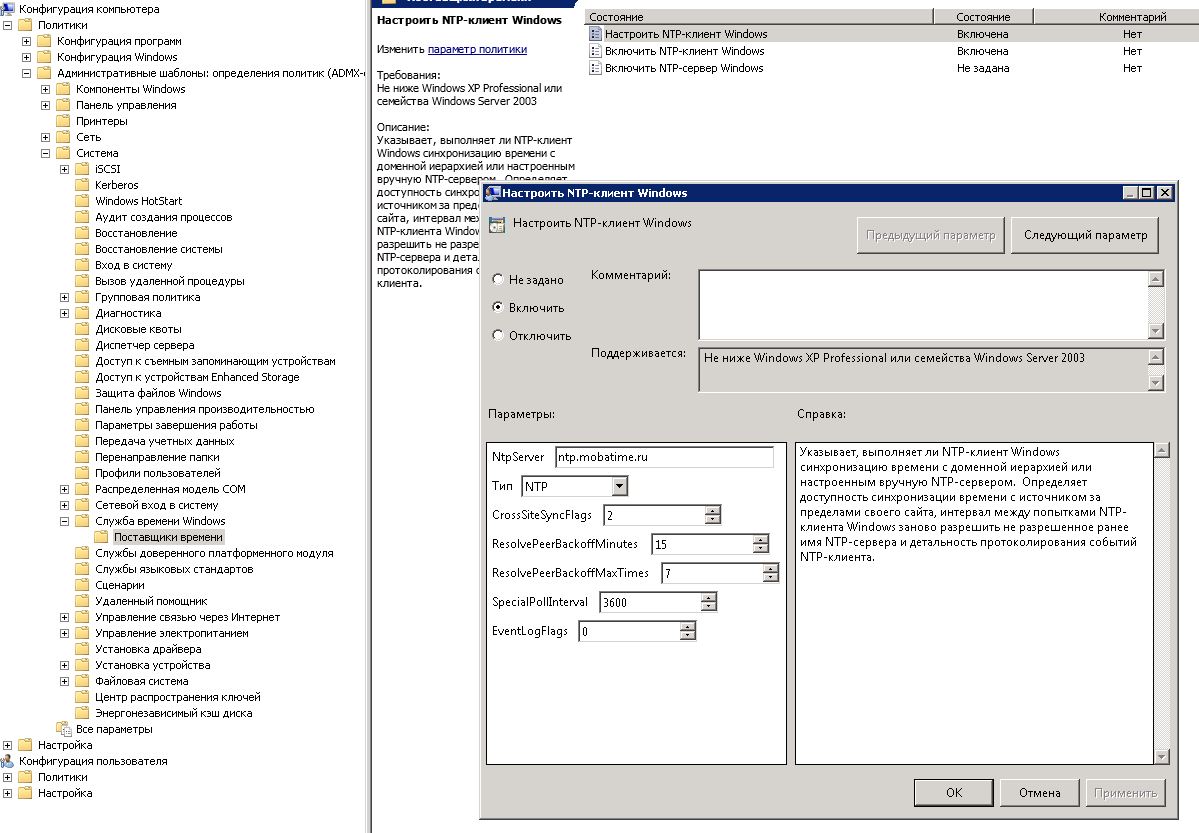Click the Kerberos folder icon

[x=82, y=185]
